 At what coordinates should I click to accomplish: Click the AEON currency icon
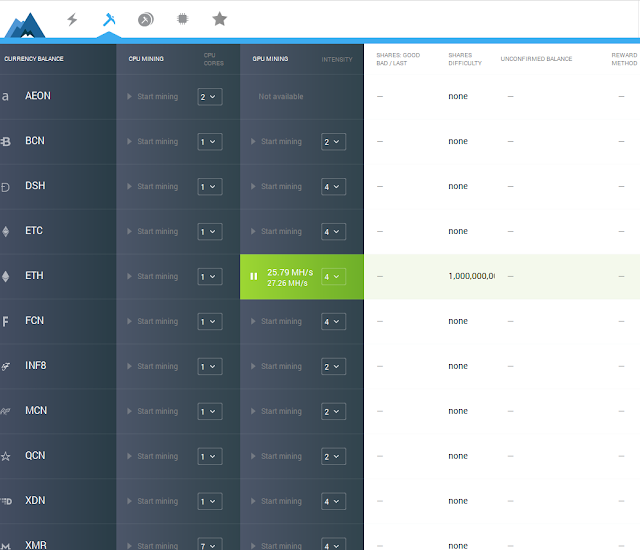click(x=5, y=97)
